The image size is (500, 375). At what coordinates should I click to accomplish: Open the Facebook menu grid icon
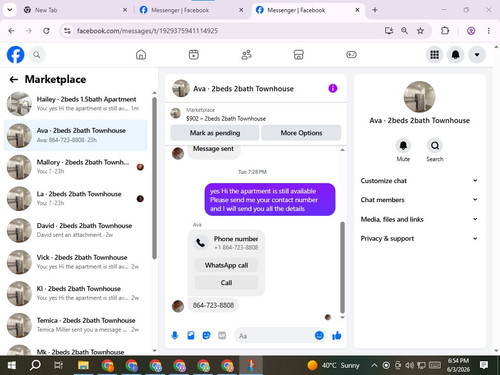click(434, 55)
